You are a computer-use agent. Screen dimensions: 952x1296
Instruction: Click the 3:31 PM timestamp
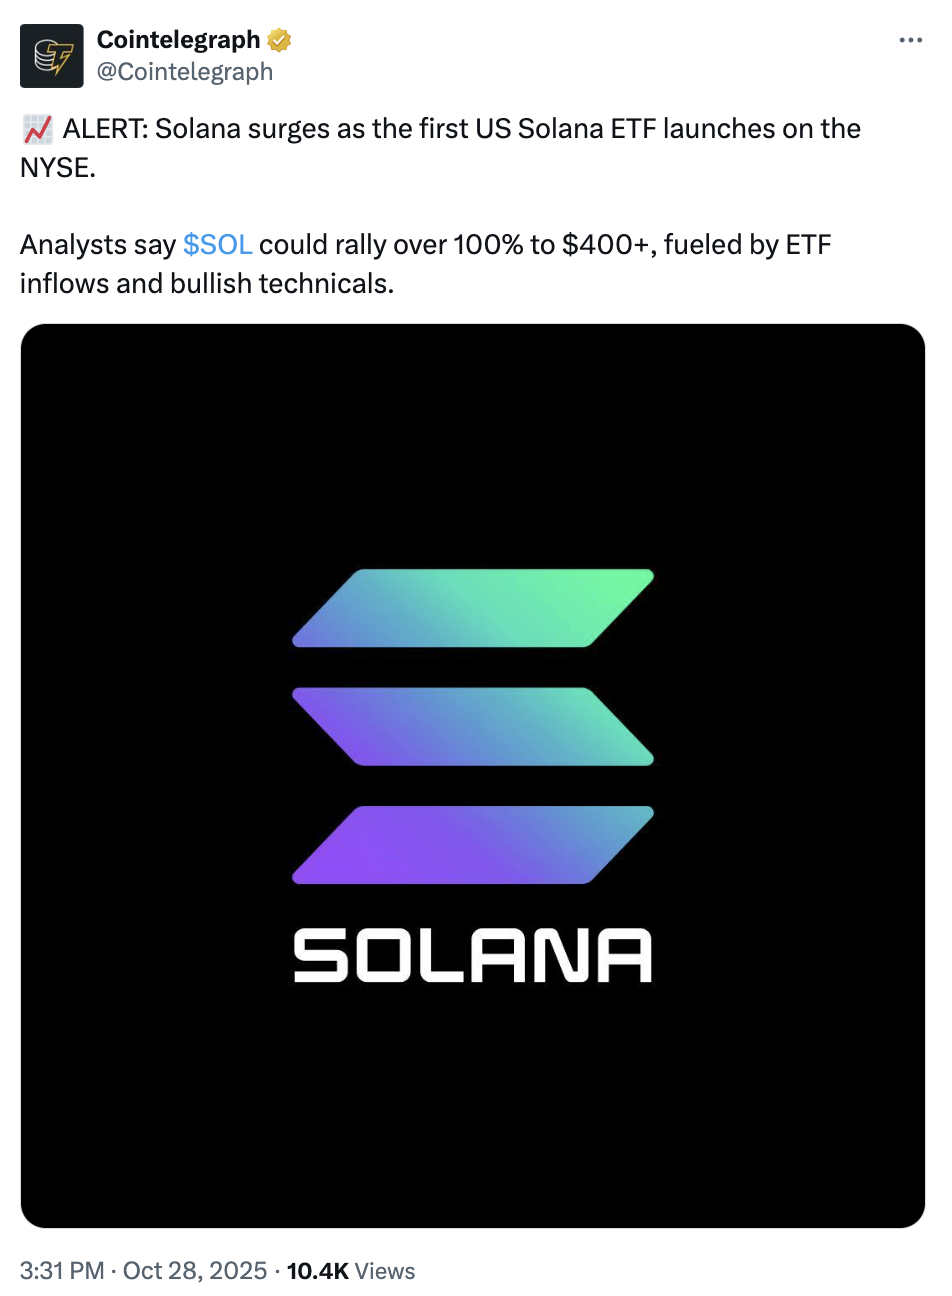62,1271
